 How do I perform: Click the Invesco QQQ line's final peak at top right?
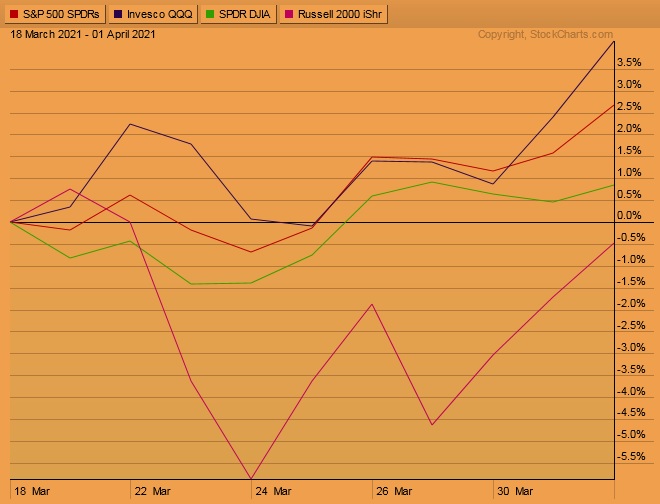click(x=614, y=42)
